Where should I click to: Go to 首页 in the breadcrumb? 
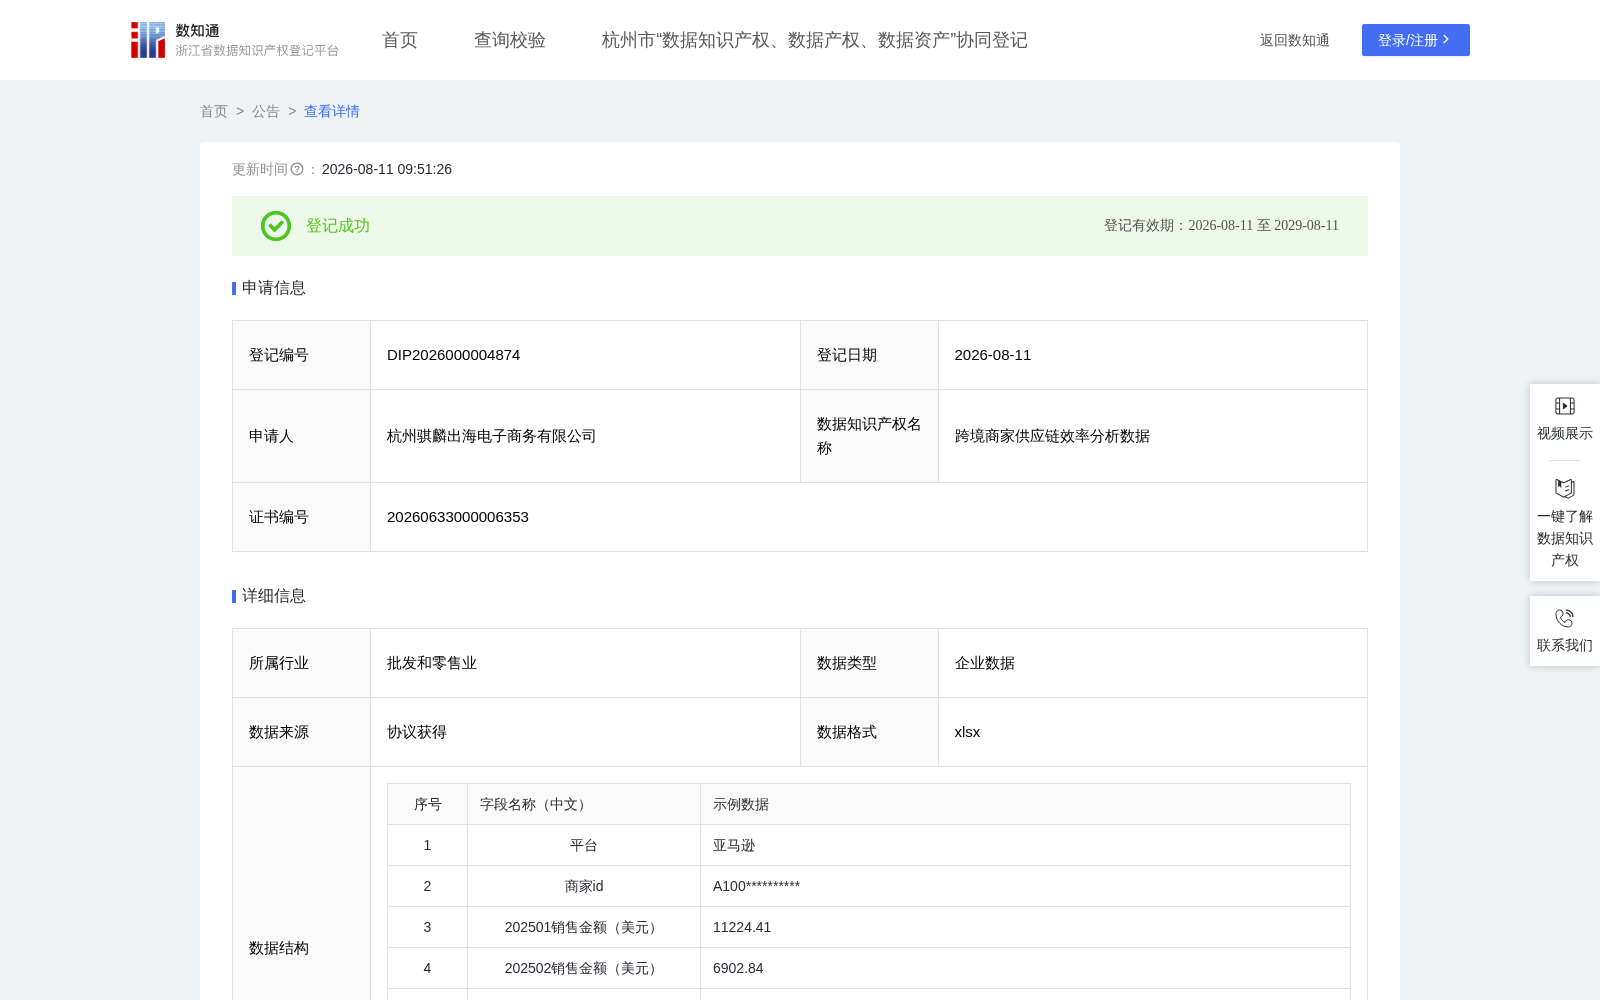214,111
